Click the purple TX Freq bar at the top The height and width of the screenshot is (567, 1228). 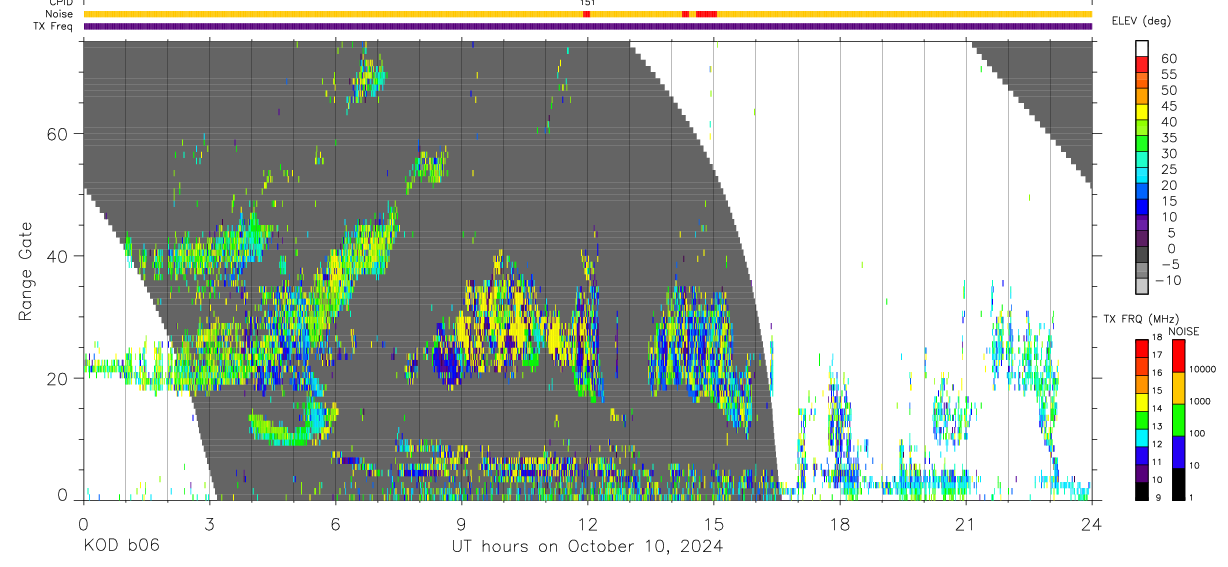pos(588,26)
